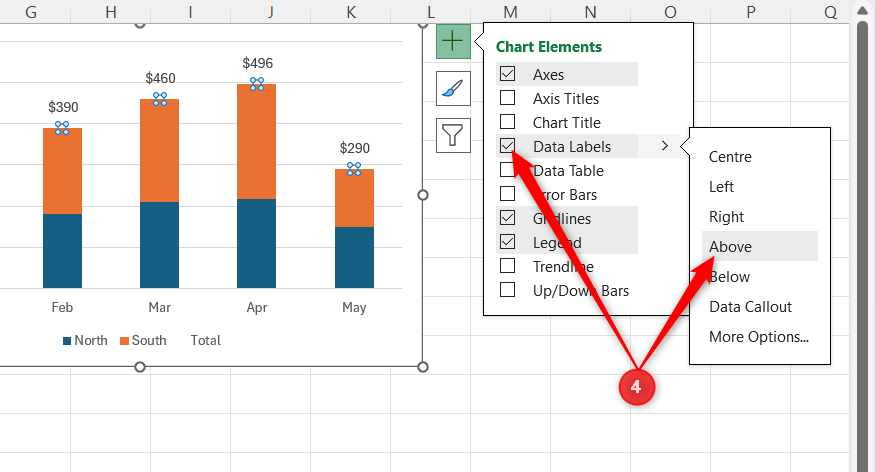
Task: Open Chart Styles paintbrush button
Action: click(453, 88)
